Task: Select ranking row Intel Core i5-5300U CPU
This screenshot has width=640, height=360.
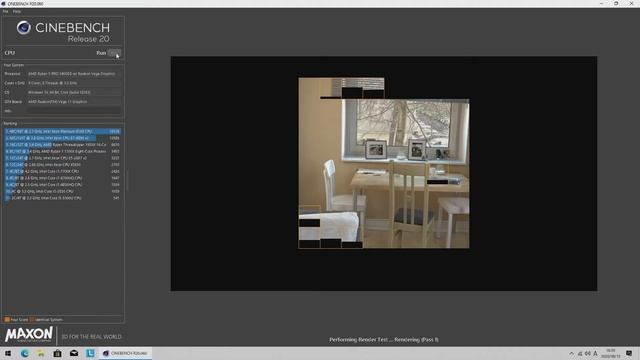Action: (62, 198)
